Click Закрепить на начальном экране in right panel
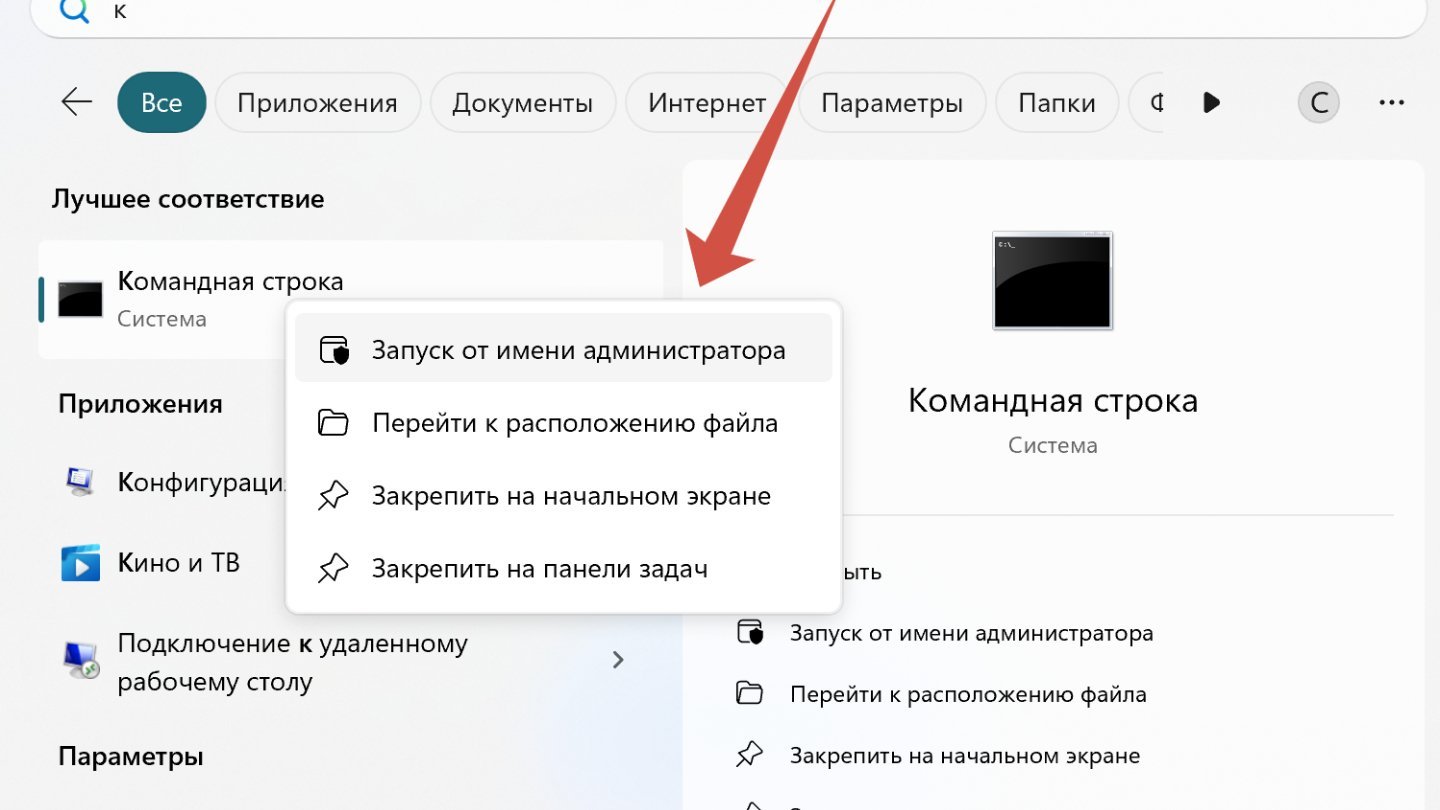The height and width of the screenshot is (810, 1440). [965, 756]
